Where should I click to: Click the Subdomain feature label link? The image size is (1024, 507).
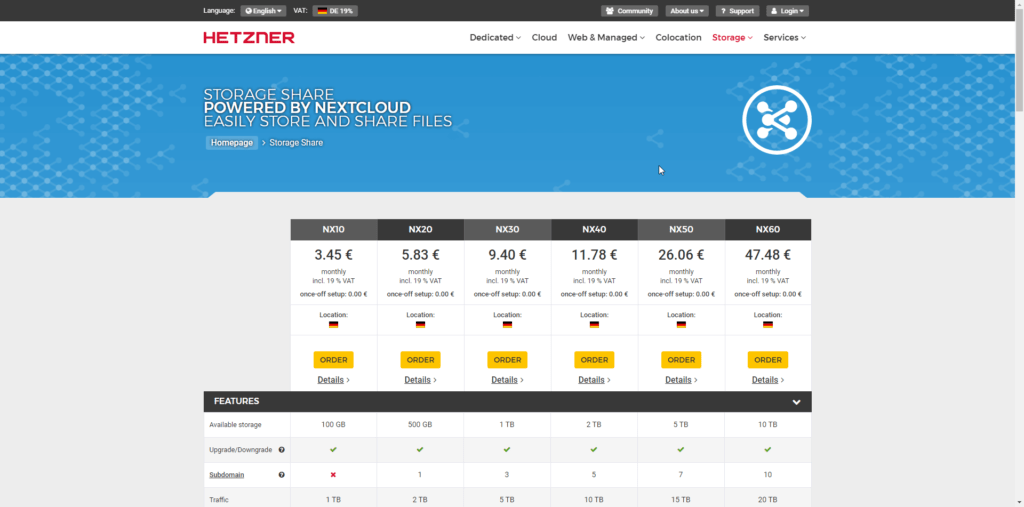[x=227, y=475]
